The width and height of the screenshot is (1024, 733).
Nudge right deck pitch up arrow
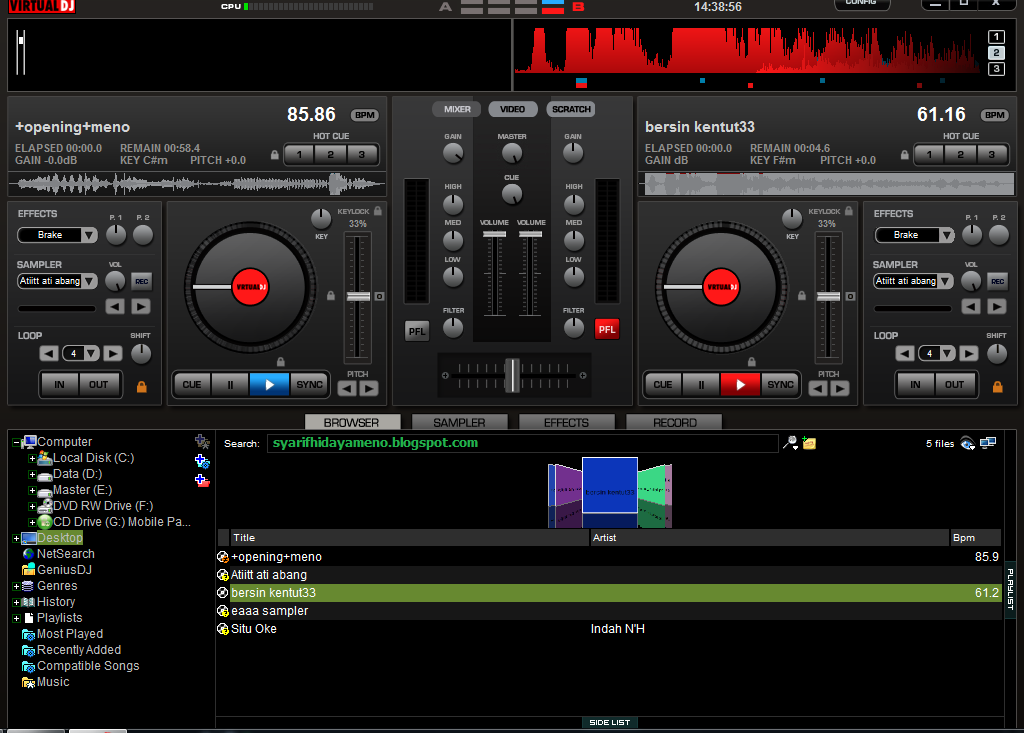click(x=840, y=389)
